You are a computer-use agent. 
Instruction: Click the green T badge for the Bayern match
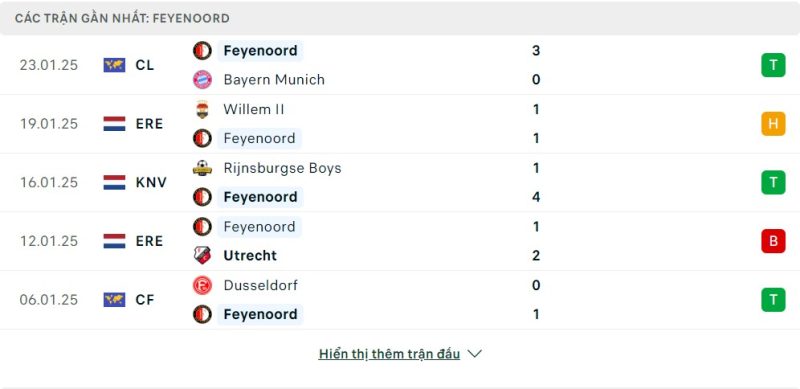click(x=773, y=65)
